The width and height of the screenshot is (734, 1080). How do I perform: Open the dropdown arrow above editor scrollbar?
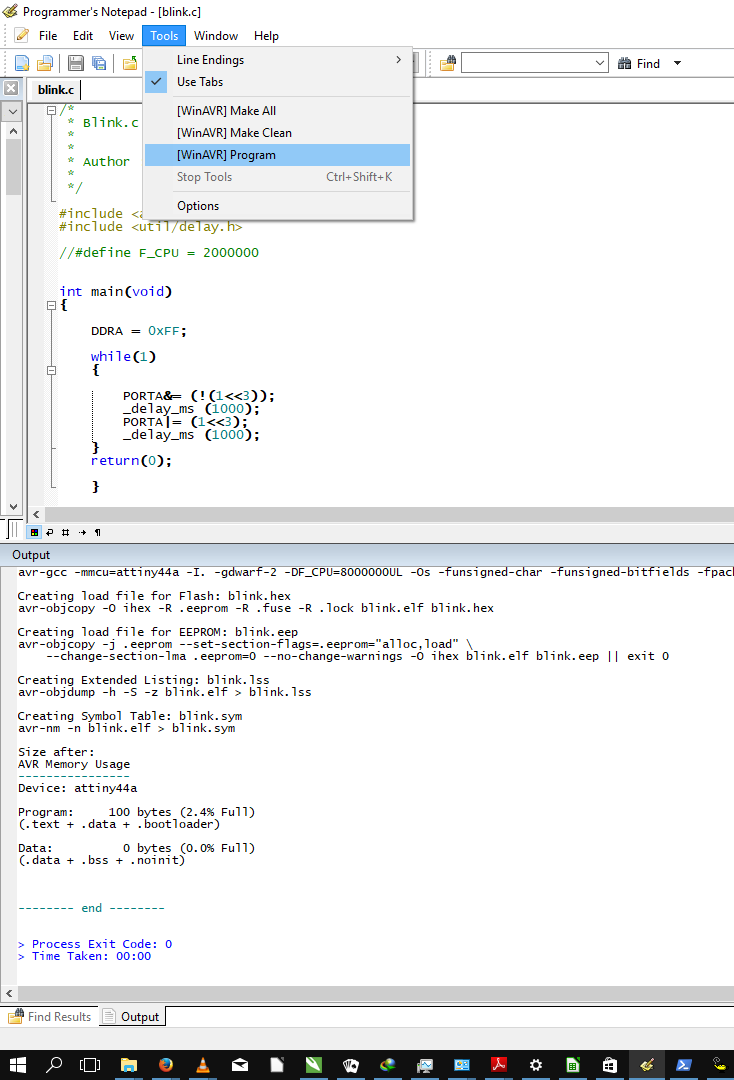12,112
